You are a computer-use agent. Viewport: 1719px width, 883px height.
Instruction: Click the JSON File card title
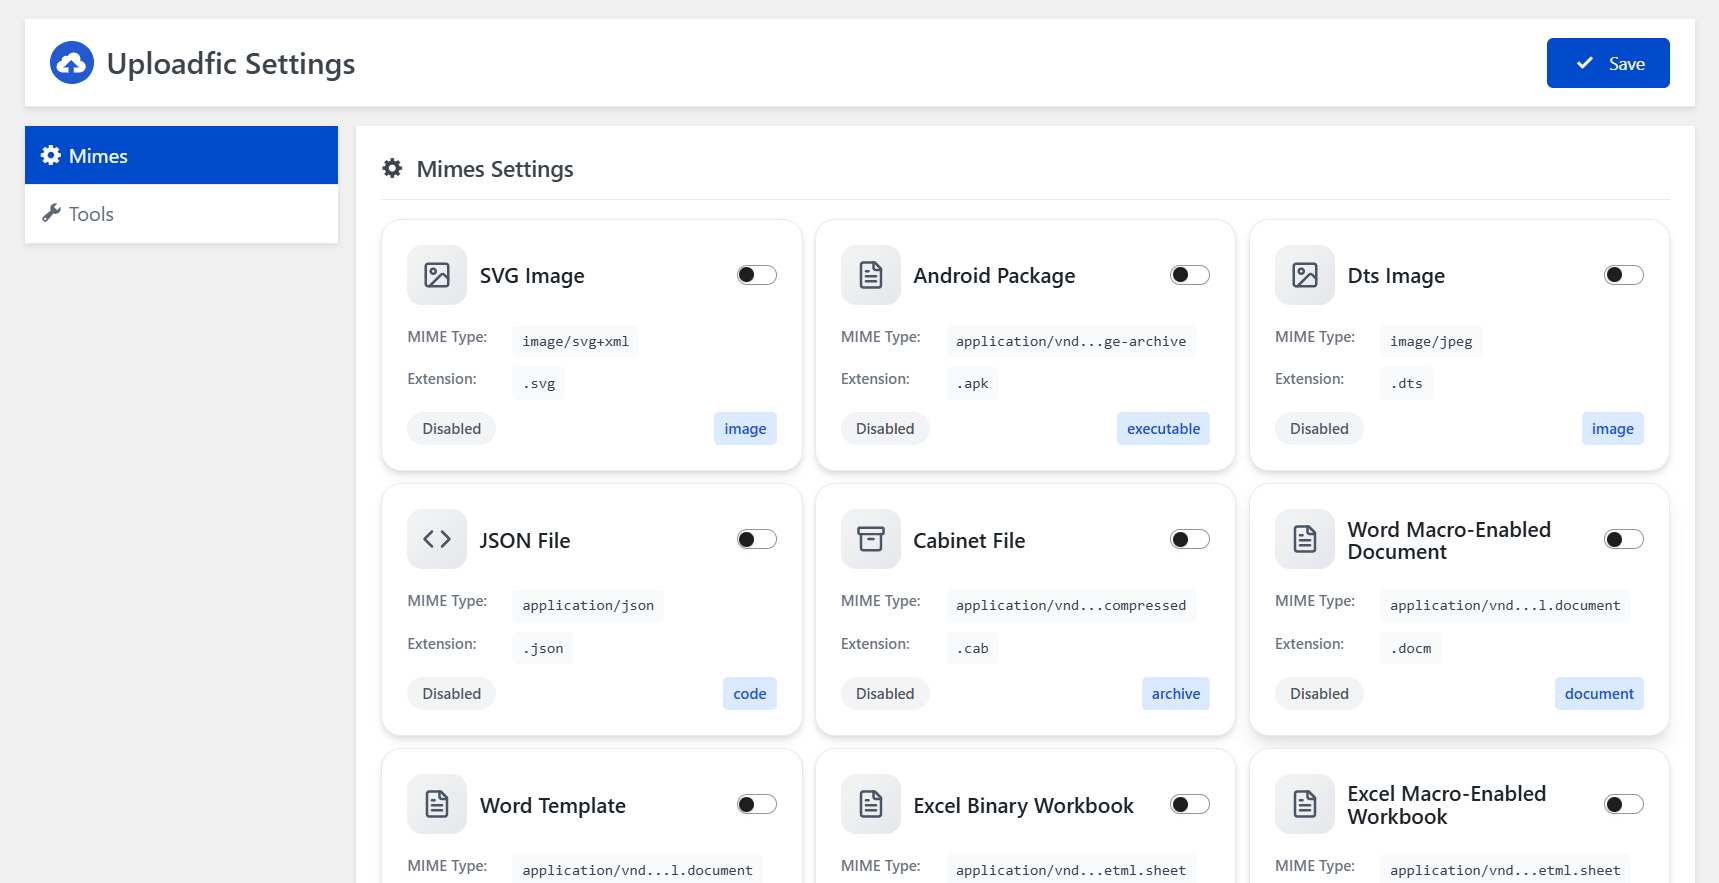[x=525, y=540]
